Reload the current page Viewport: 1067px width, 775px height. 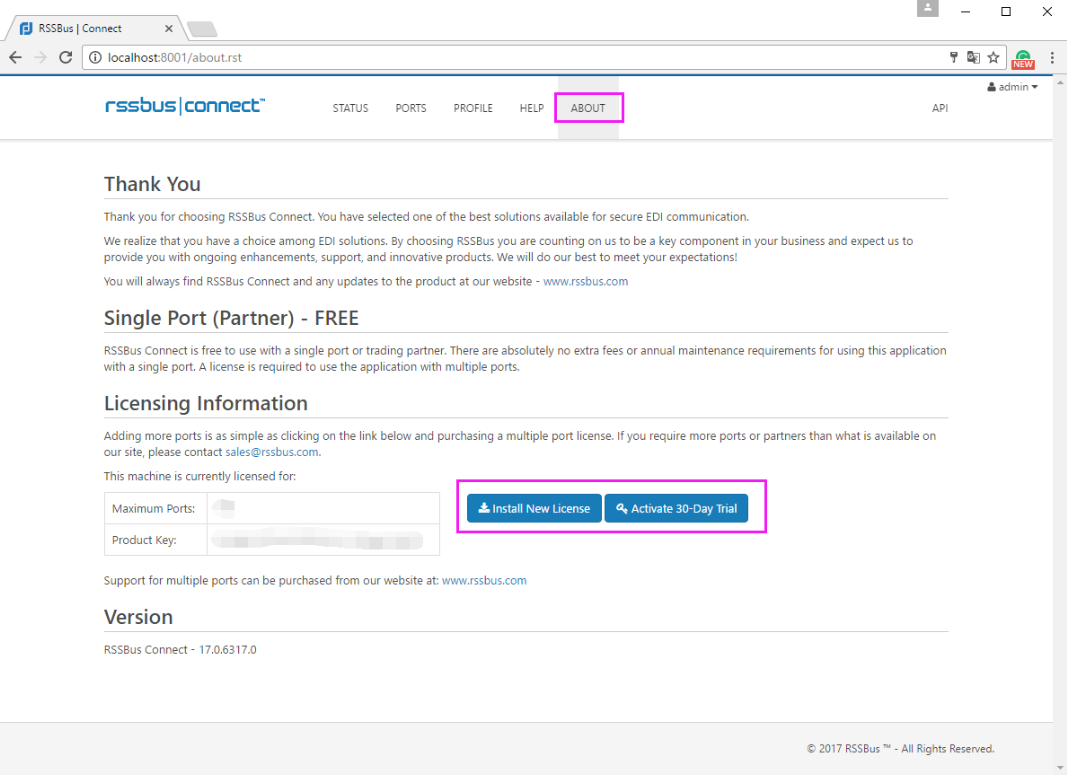tap(65, 58)
